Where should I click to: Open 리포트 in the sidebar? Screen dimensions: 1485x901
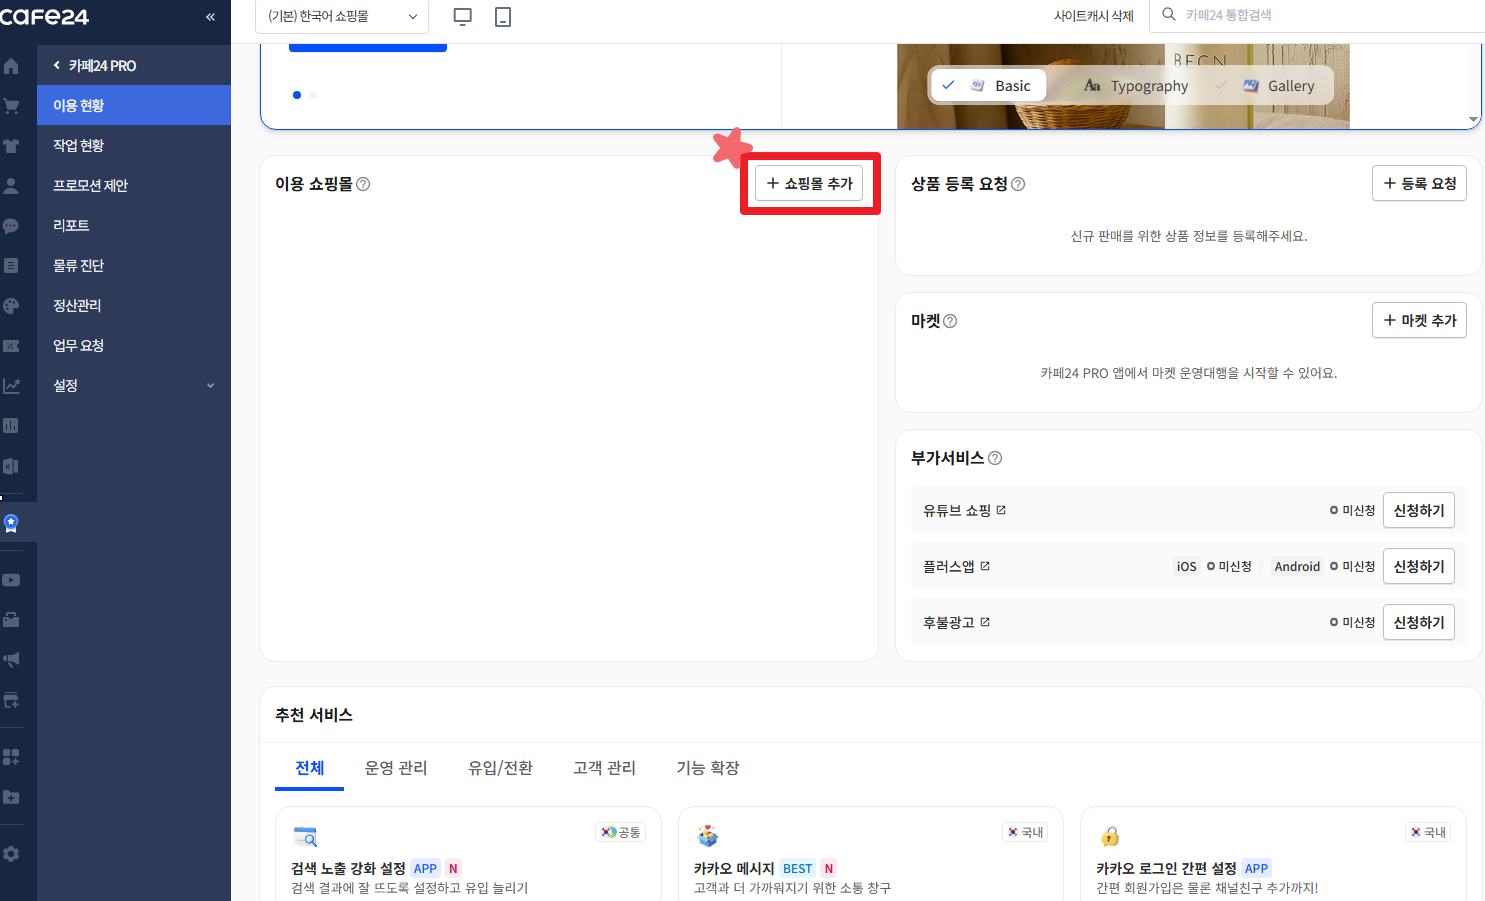[x=134, y=225]
